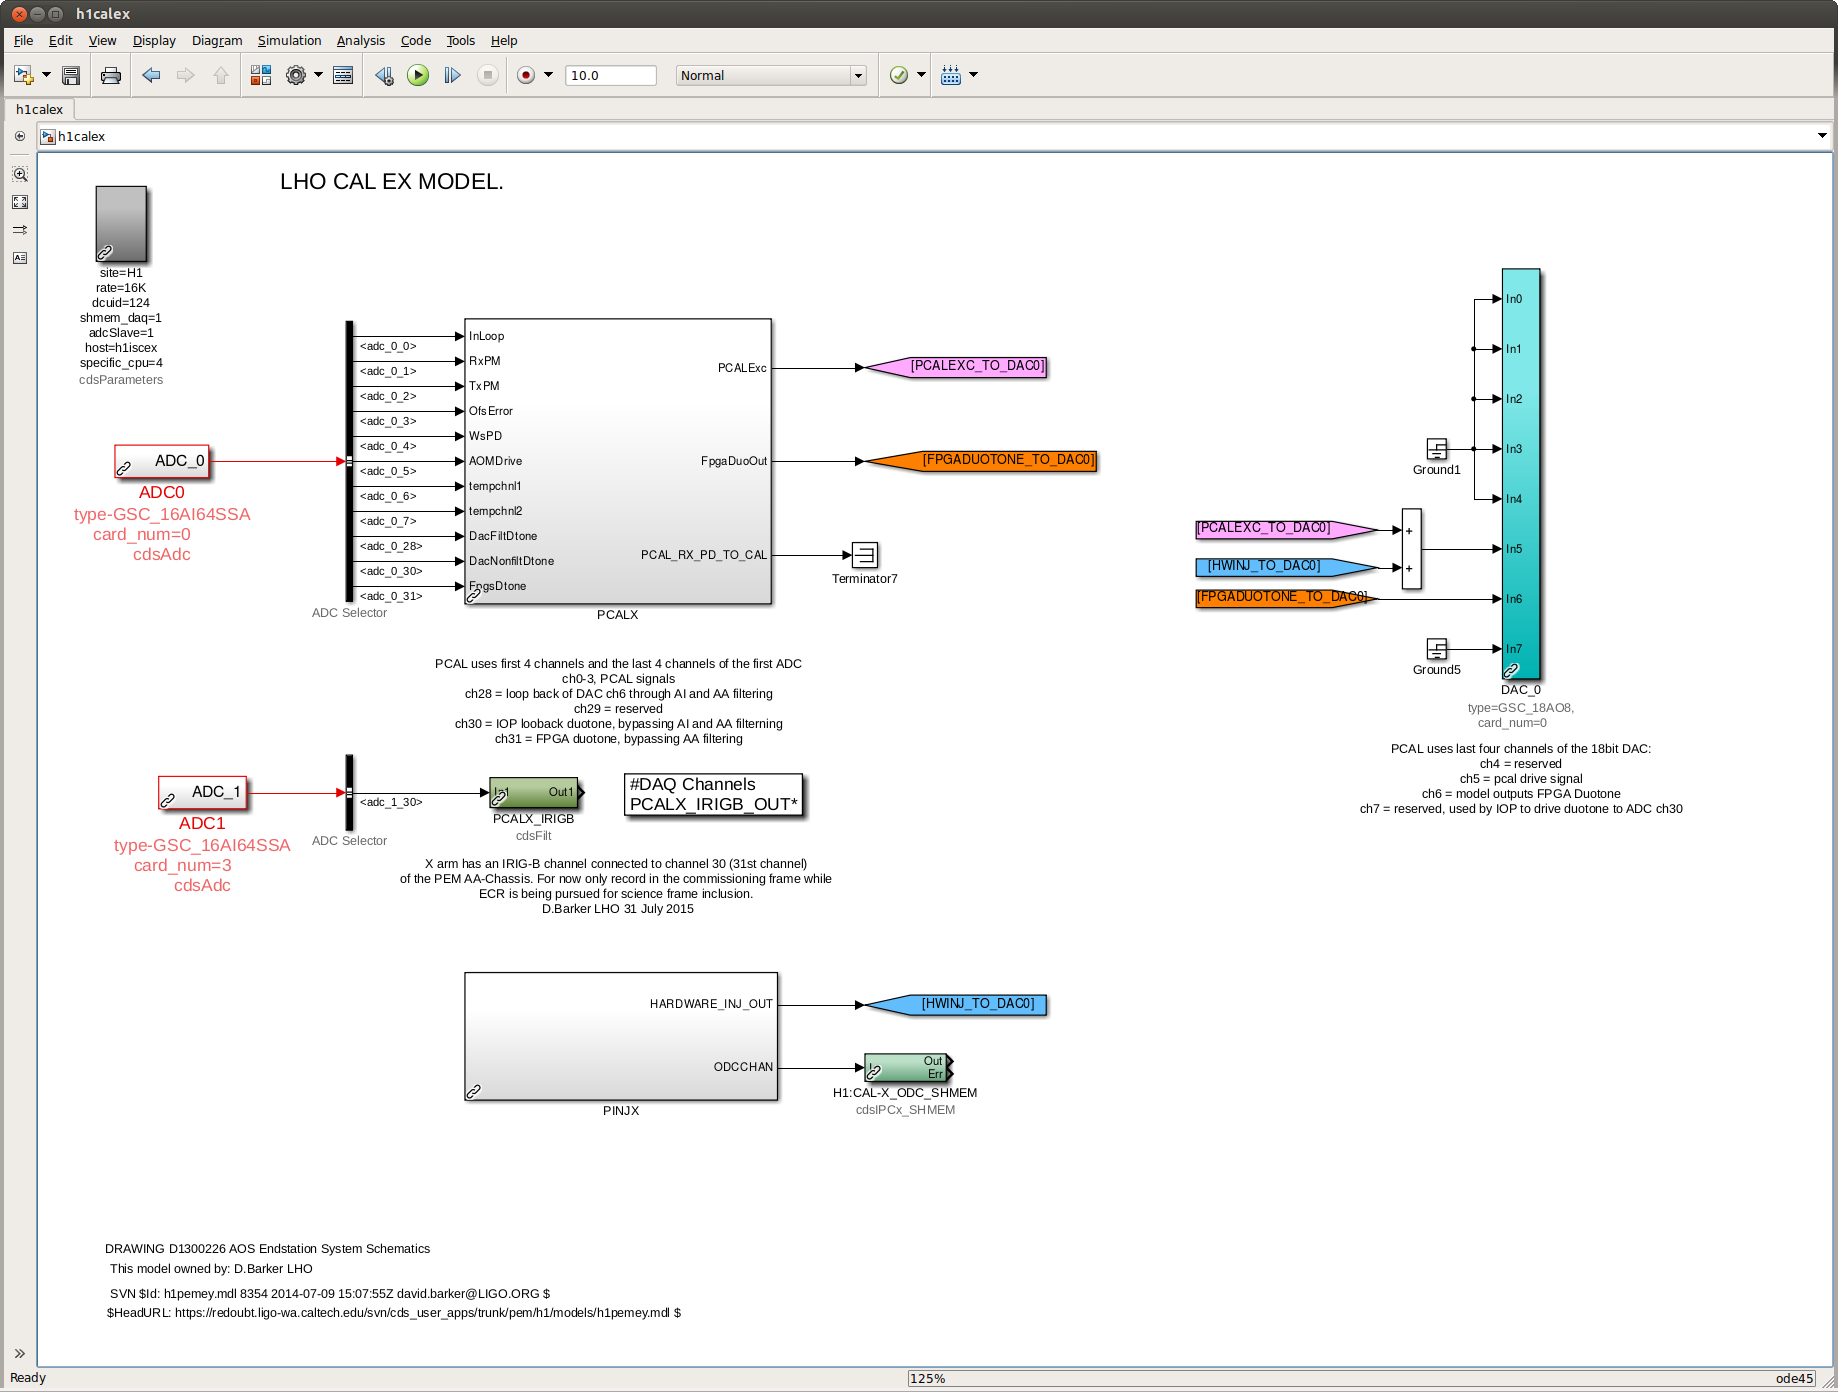
Task: Click the Annotation palette icon
Action: tap(20, 258)
